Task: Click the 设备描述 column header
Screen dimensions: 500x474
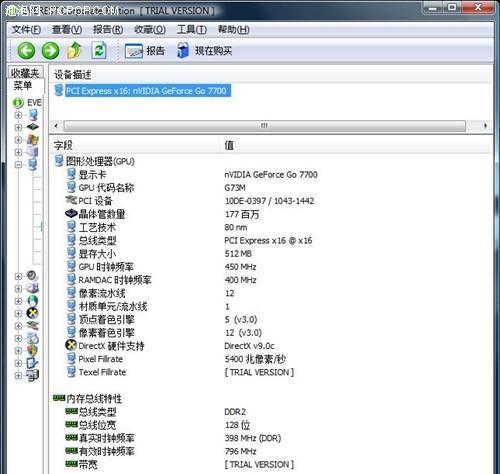Action: click(x=73, y=75)
